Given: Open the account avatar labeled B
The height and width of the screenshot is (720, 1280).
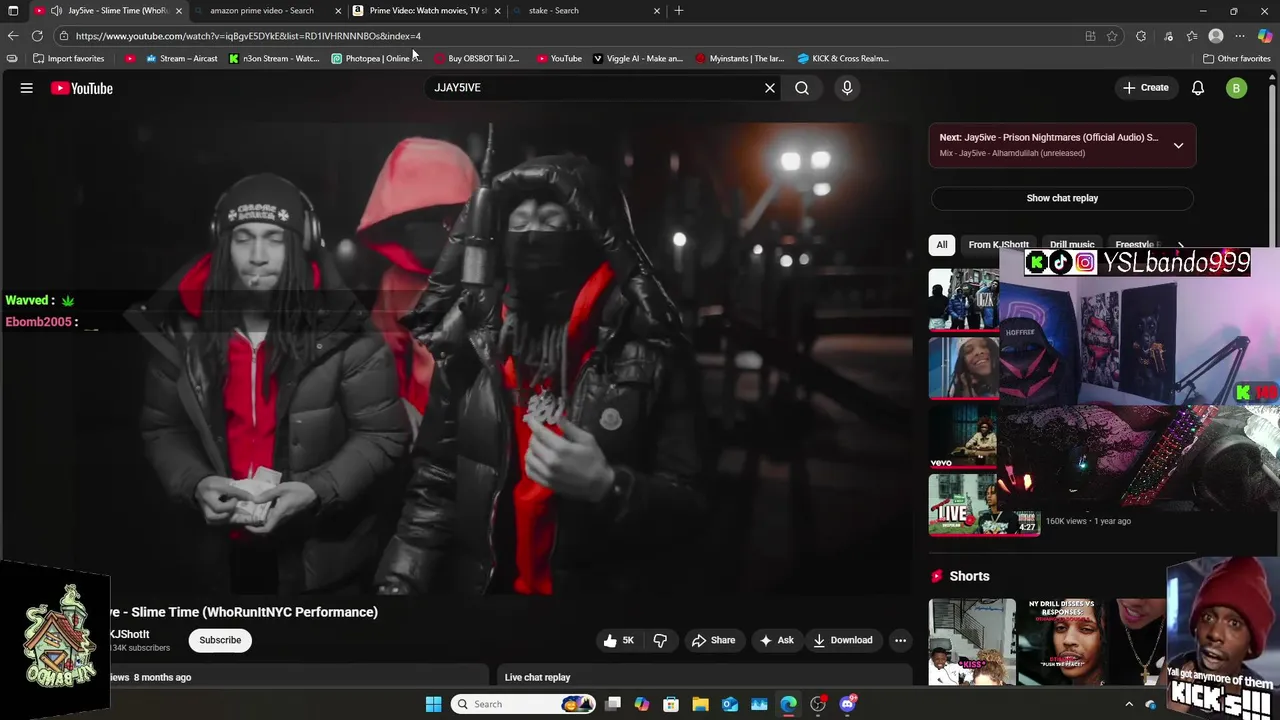Looking at the screenshot, I should click(1237, 88).
